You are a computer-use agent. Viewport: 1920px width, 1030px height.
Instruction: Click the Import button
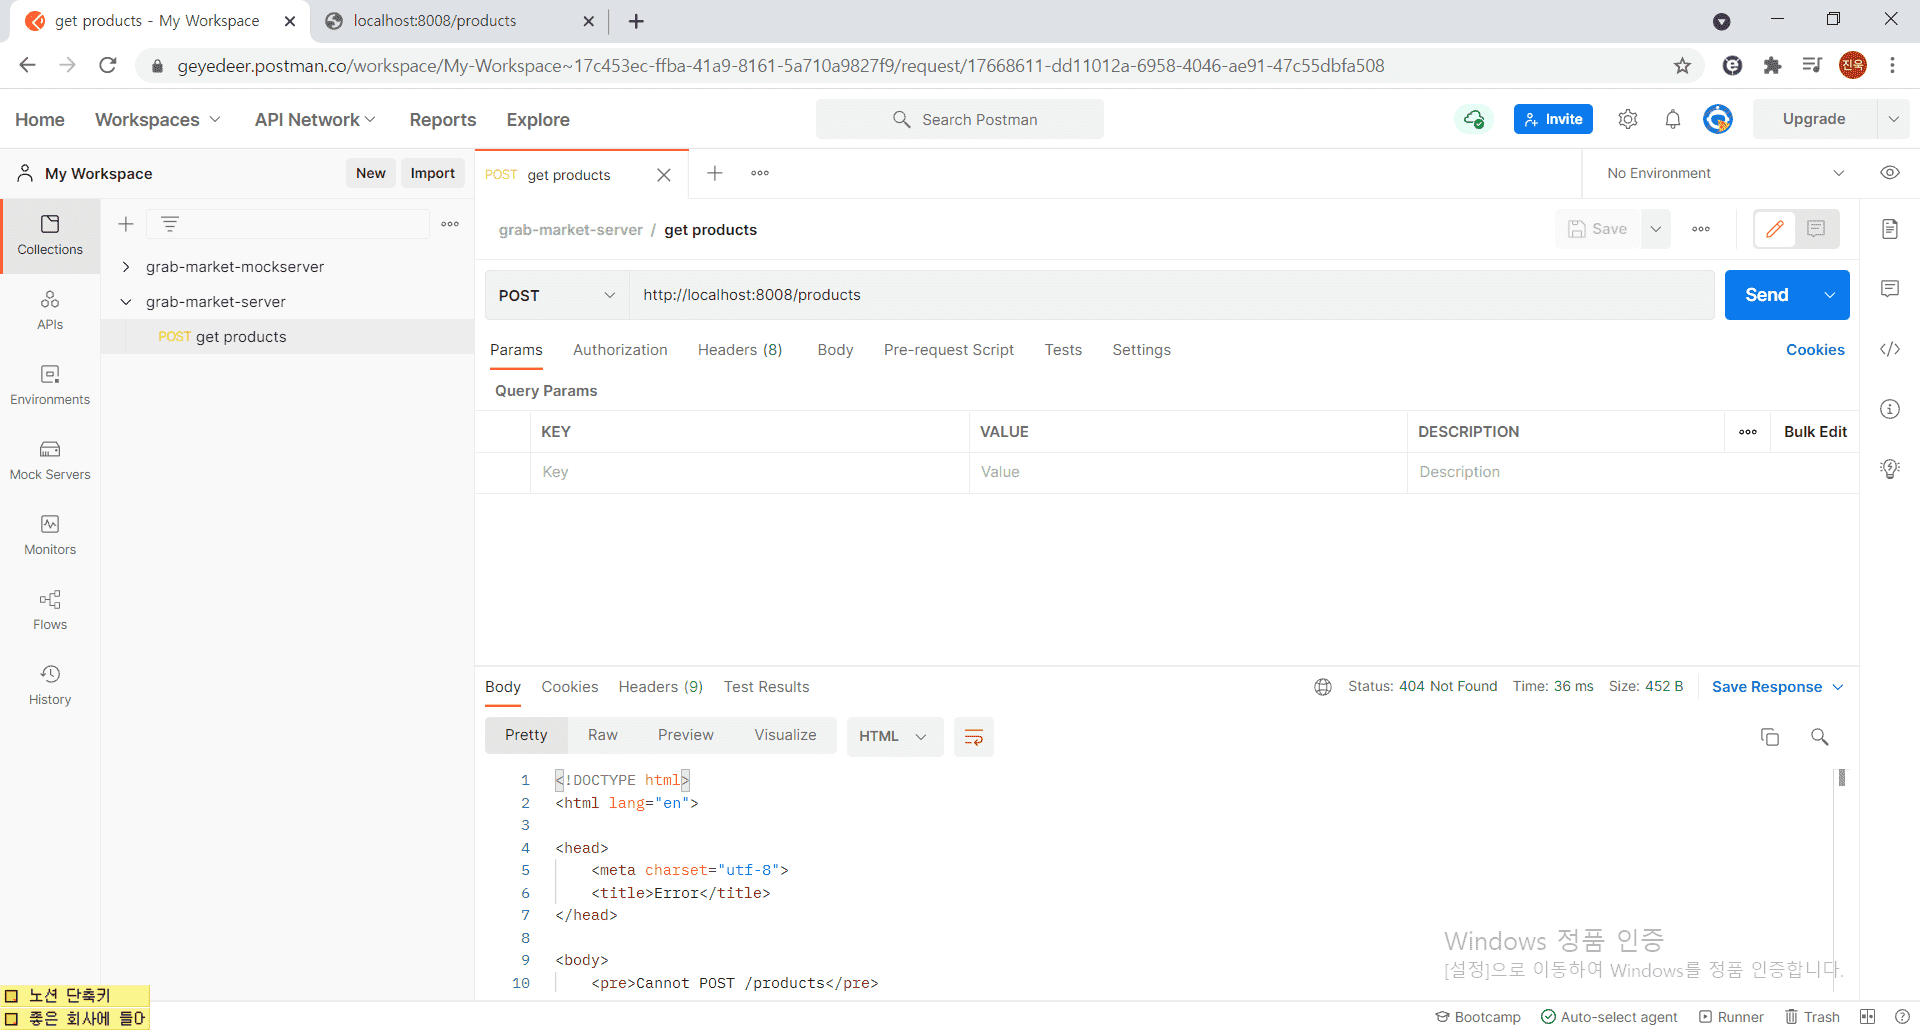[x=433, y=173]
